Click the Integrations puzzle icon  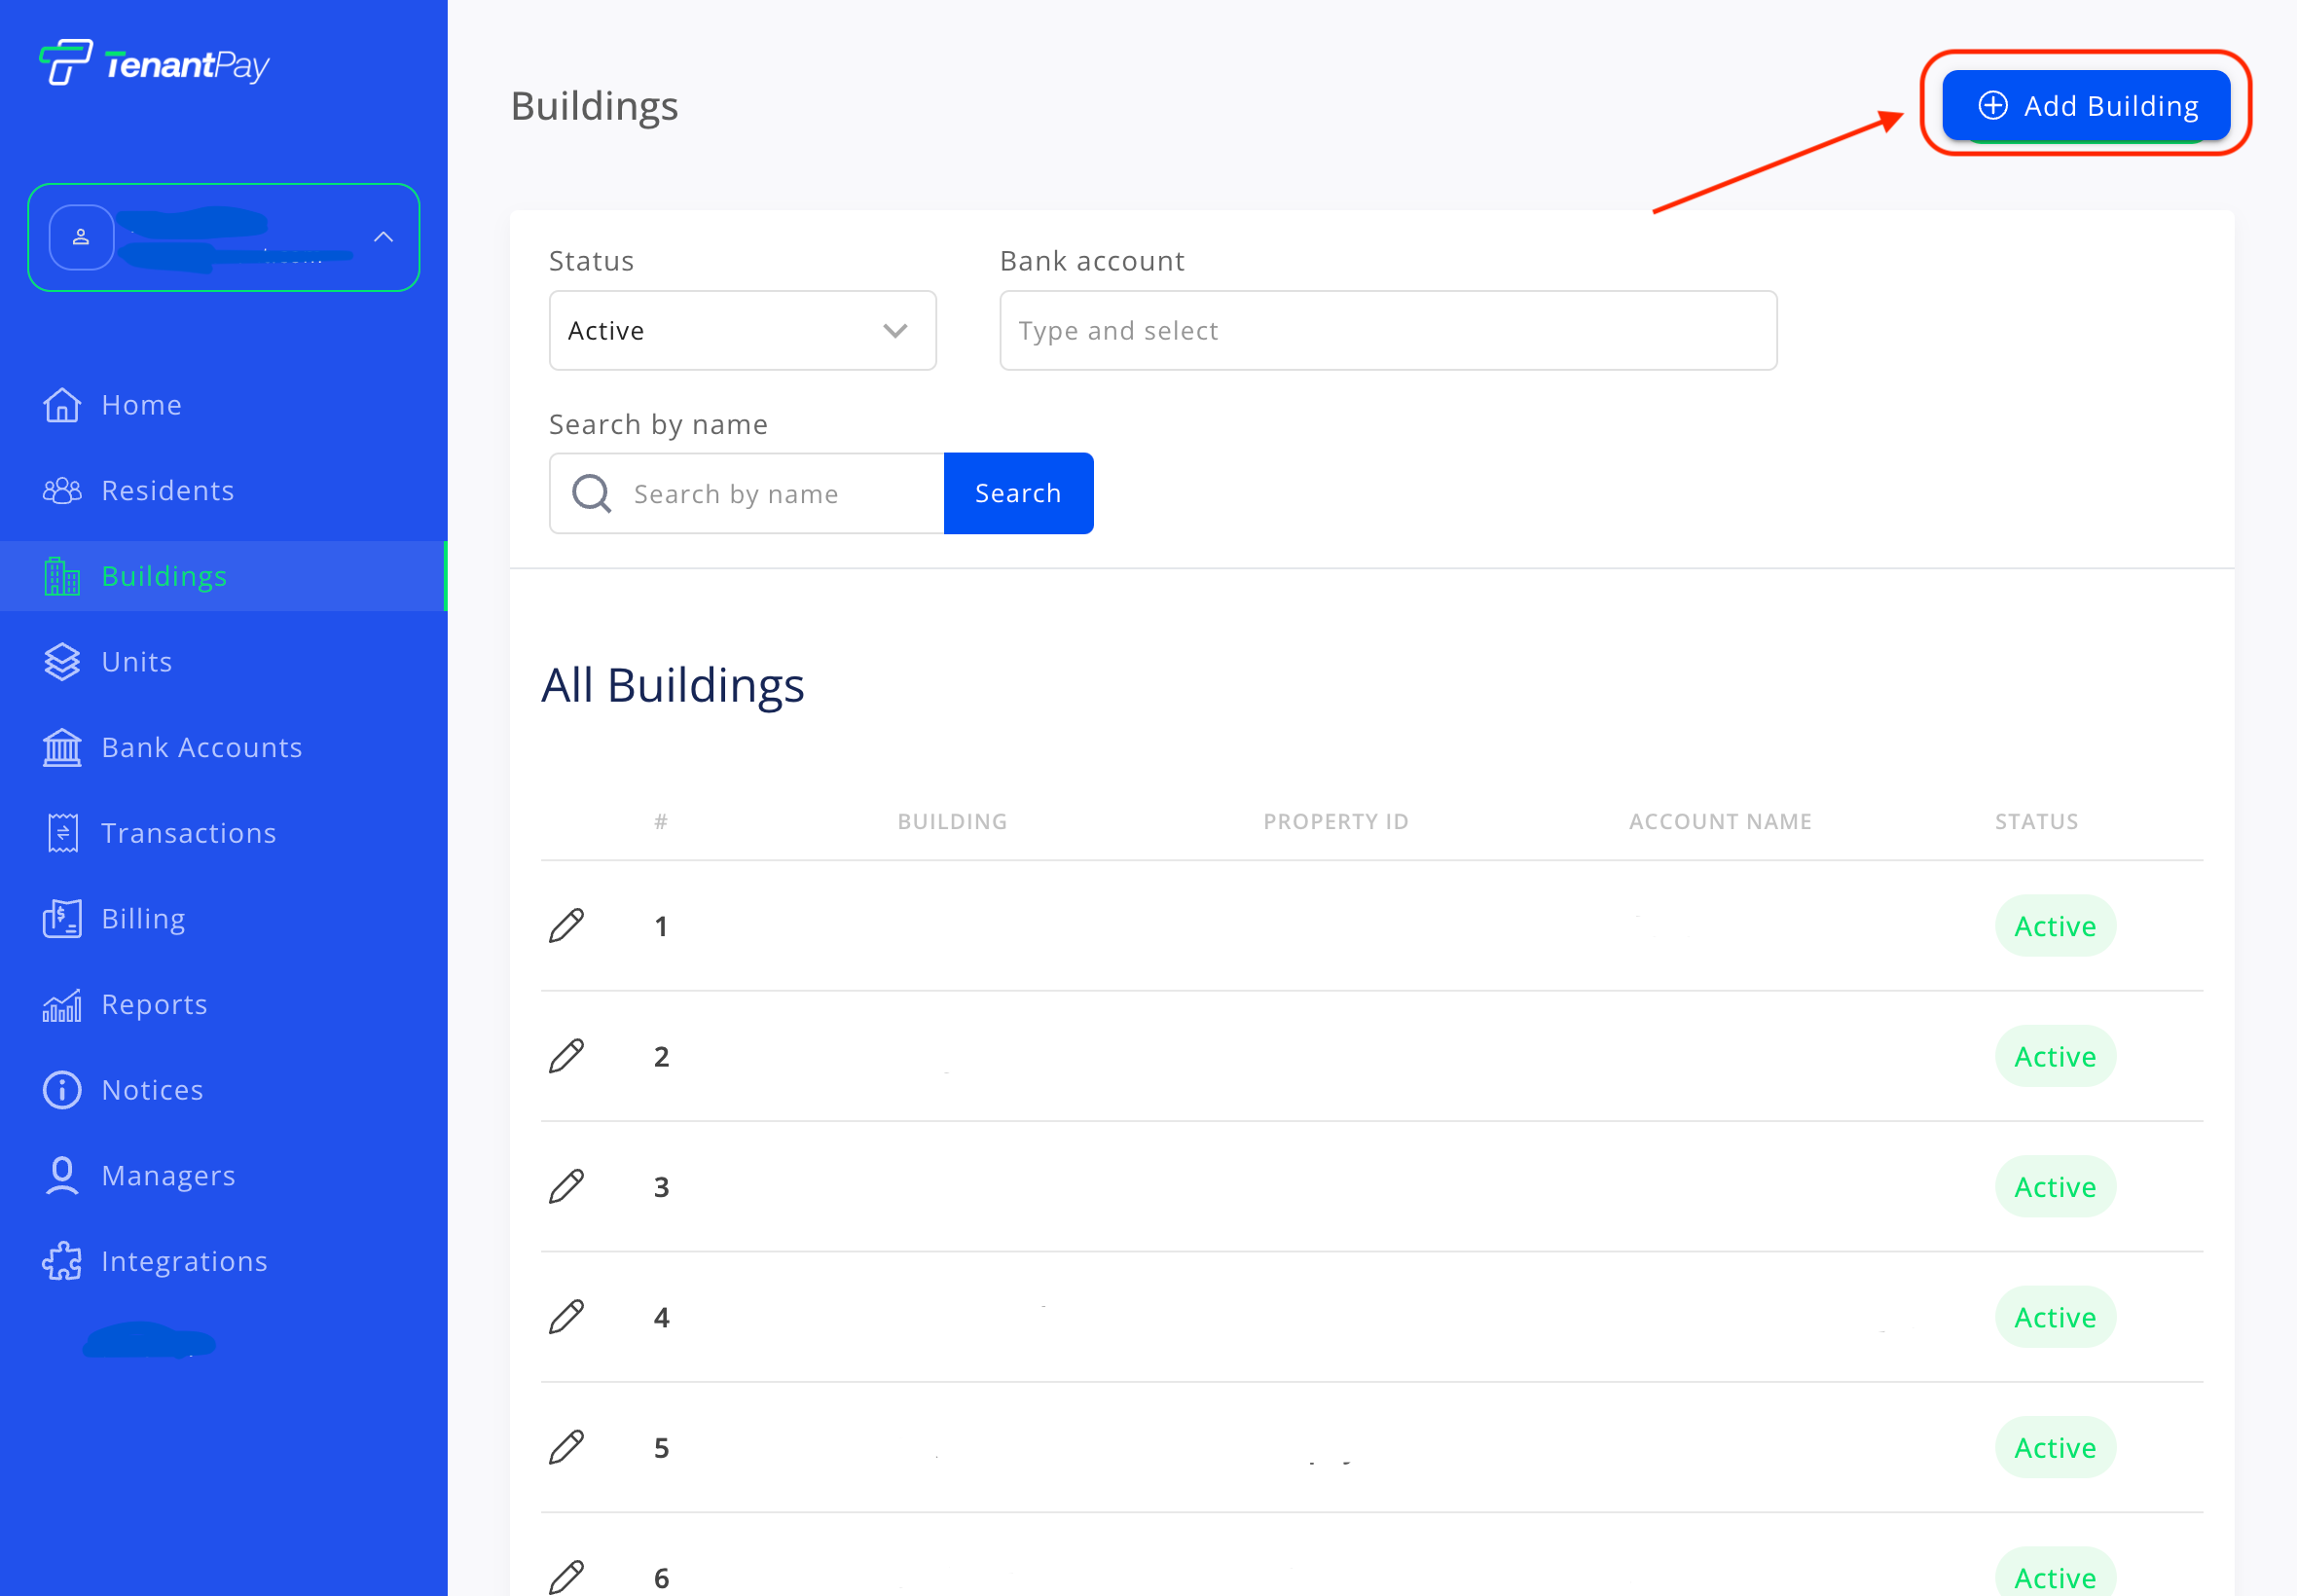point(62,1262)
